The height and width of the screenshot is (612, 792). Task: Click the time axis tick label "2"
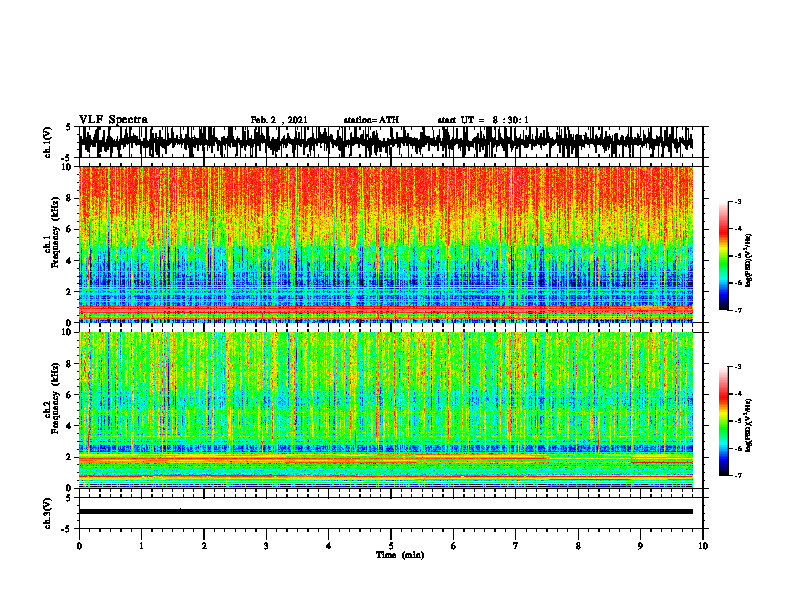pyautogui.click(x=204, y=546)
